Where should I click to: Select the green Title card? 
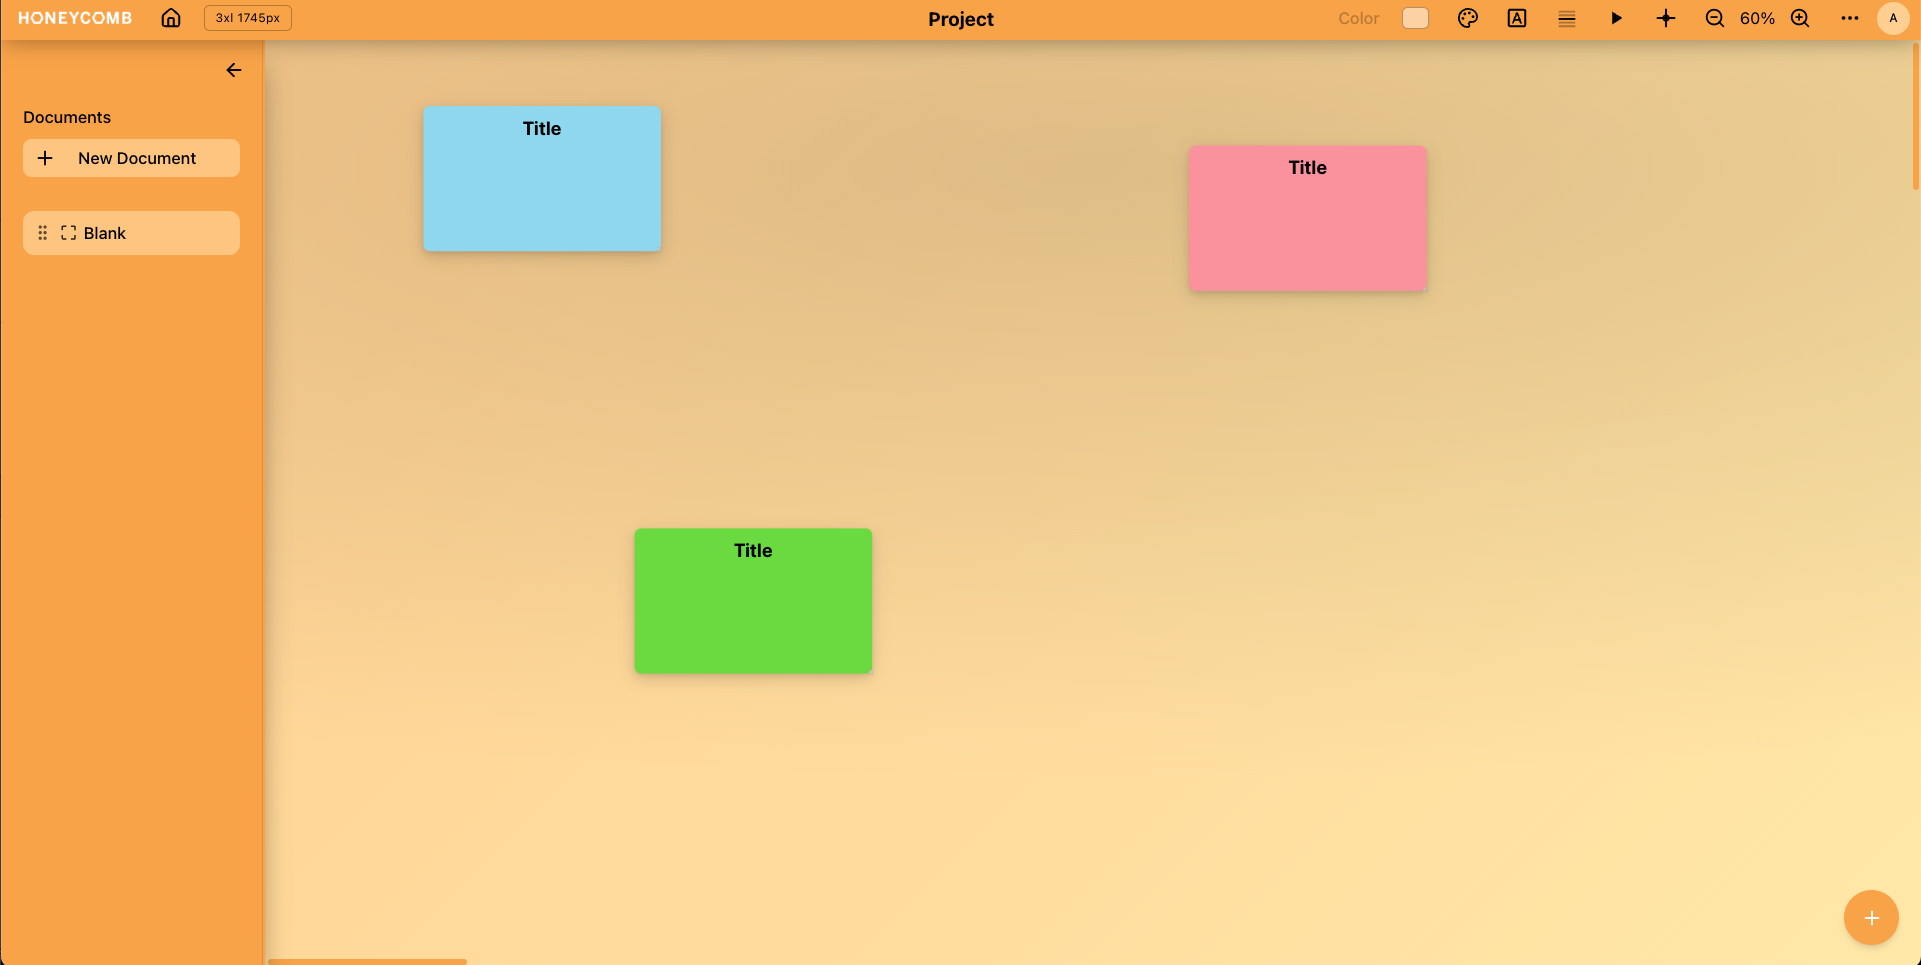[753, 602]
